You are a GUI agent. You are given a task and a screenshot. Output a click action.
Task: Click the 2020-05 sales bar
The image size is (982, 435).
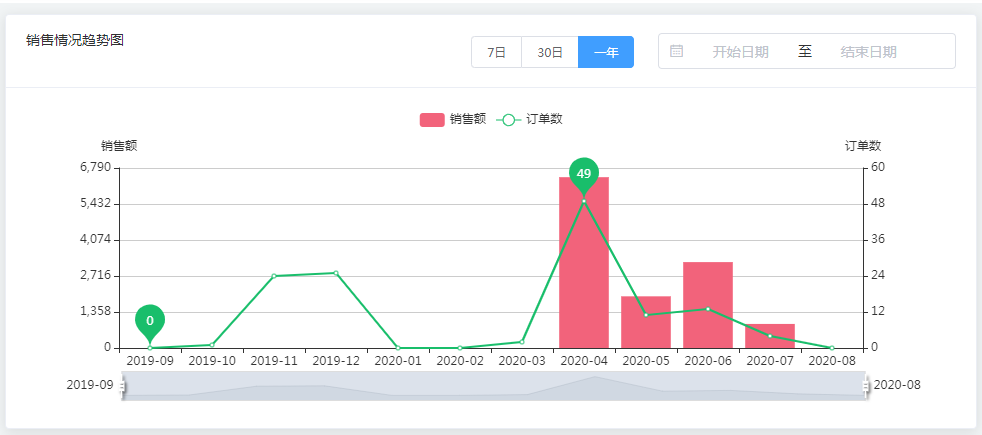646,322
